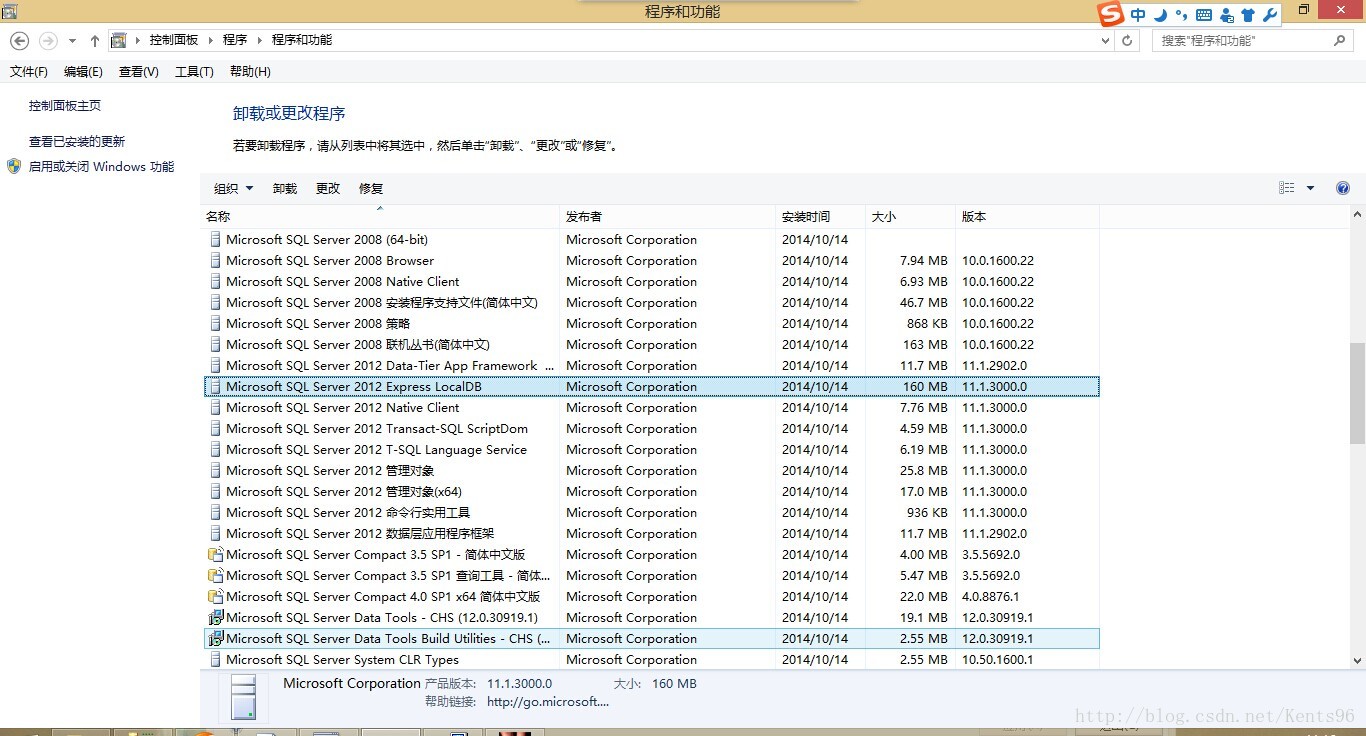Toggle Chinese/English mode 中 on Sogou bar

pos(1138,14)
